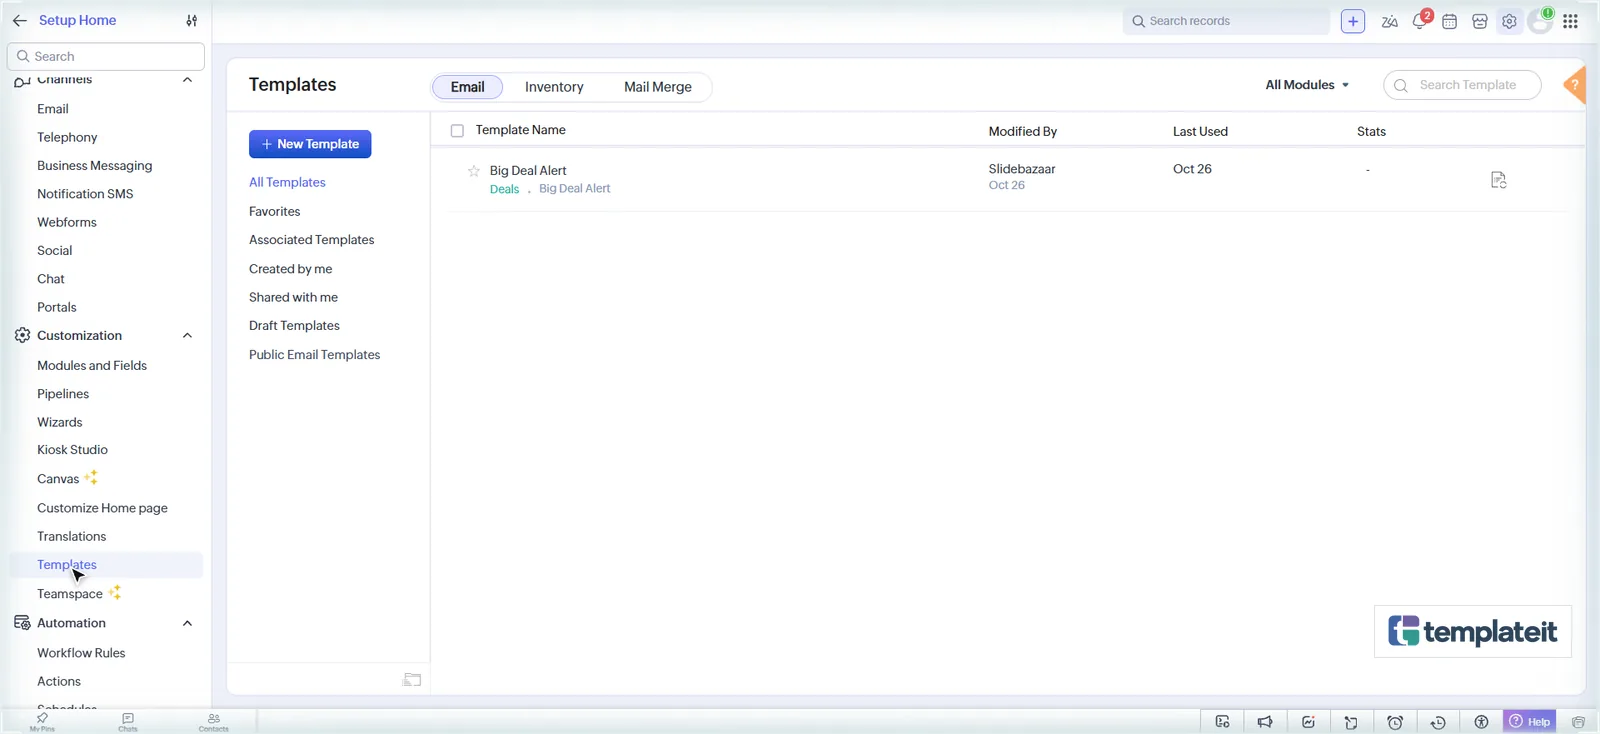Screen dimensions: 1600x734
Task: Open the user profile avatar
Action: point(1540,21)
